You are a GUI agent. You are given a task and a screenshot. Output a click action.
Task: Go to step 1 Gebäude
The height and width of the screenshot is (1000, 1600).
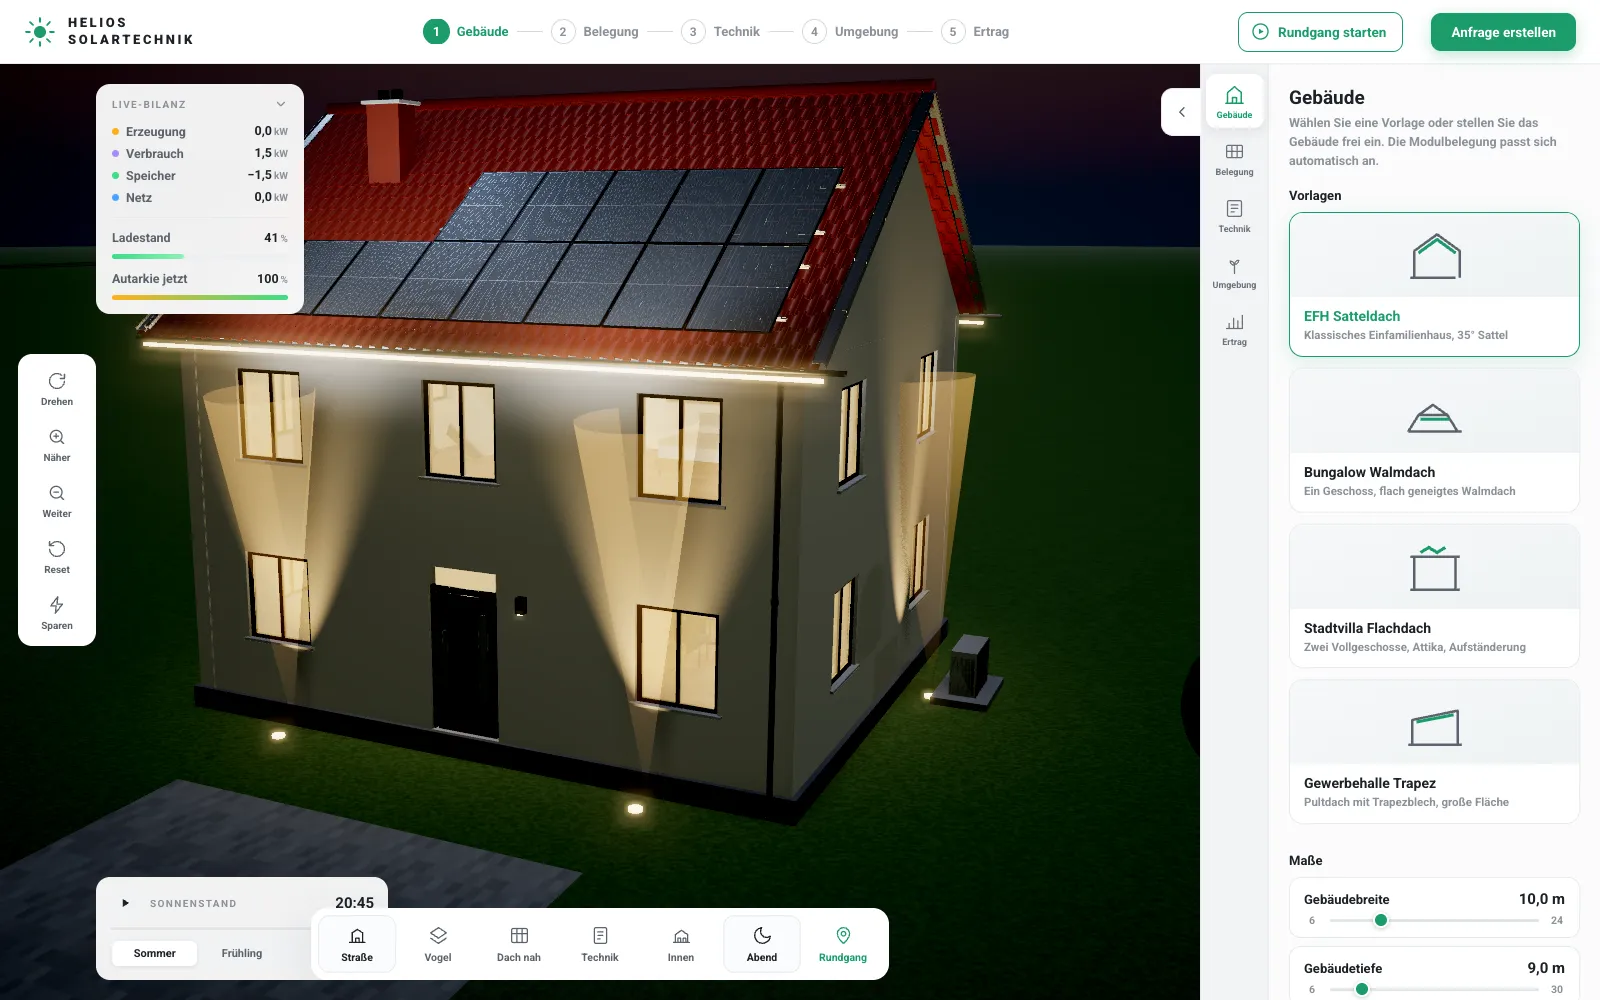coord(466,32)
